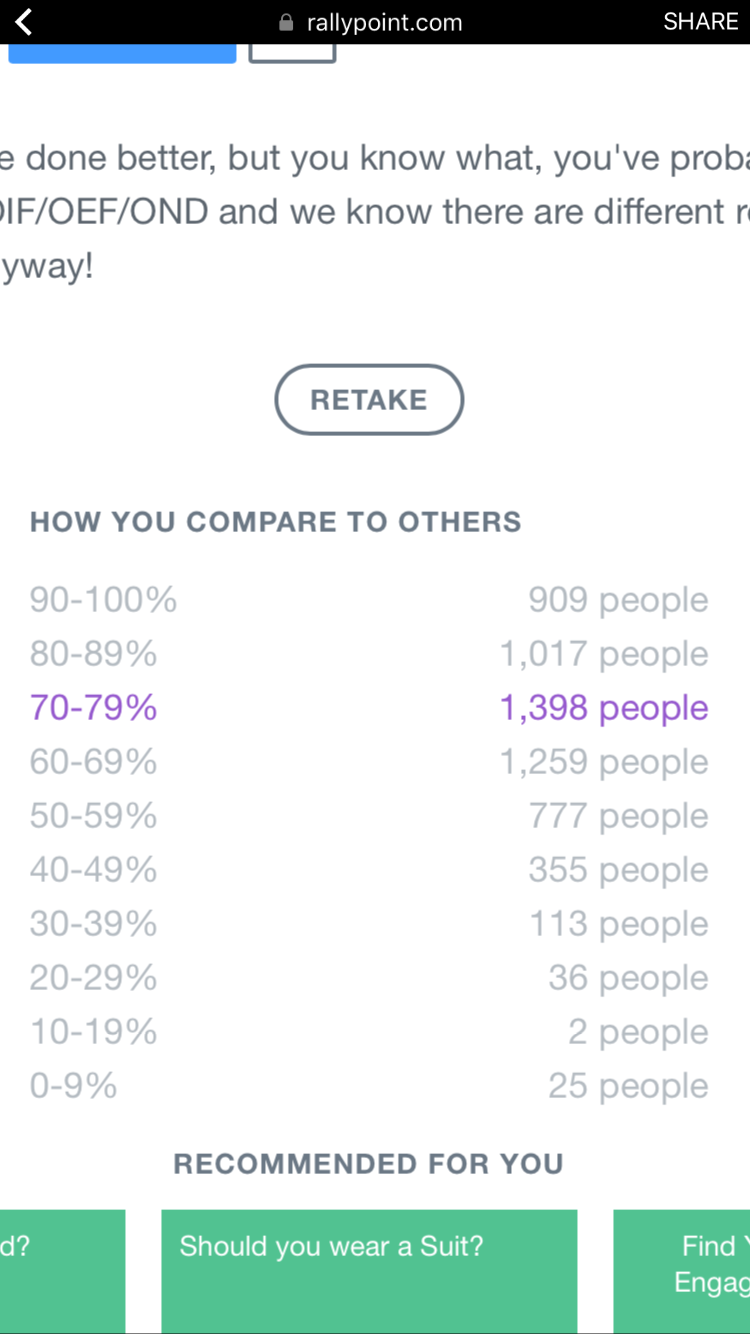Open the green card cut off at left edge
Image resolution: width=750 pixels, height=1334 pixels.
(62, 1270)
